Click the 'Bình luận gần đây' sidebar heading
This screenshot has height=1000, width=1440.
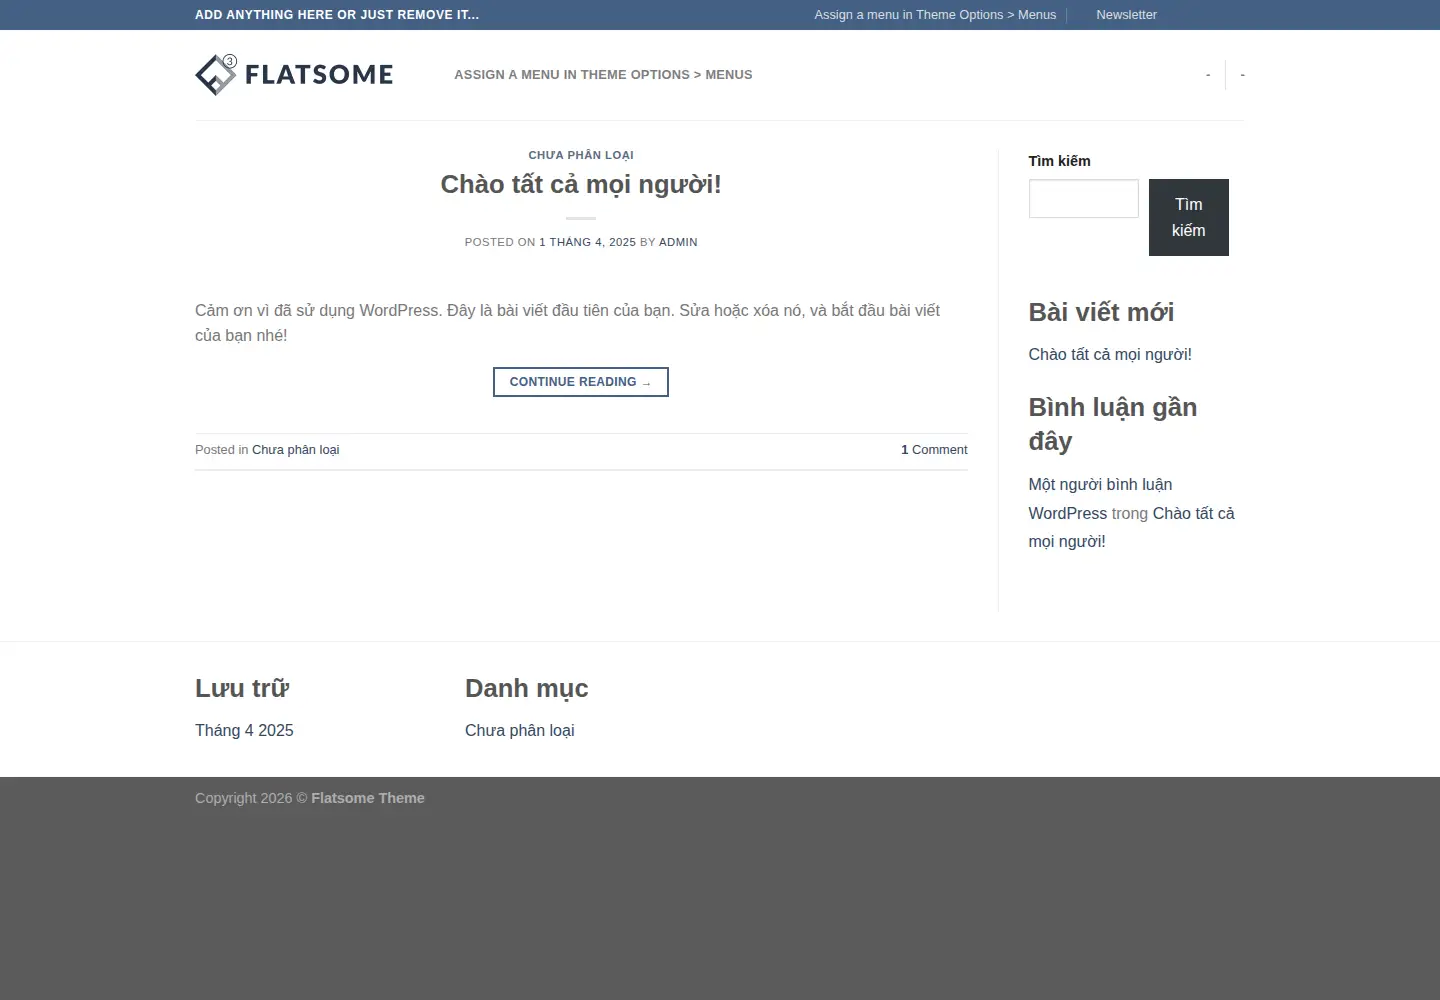1113,424
